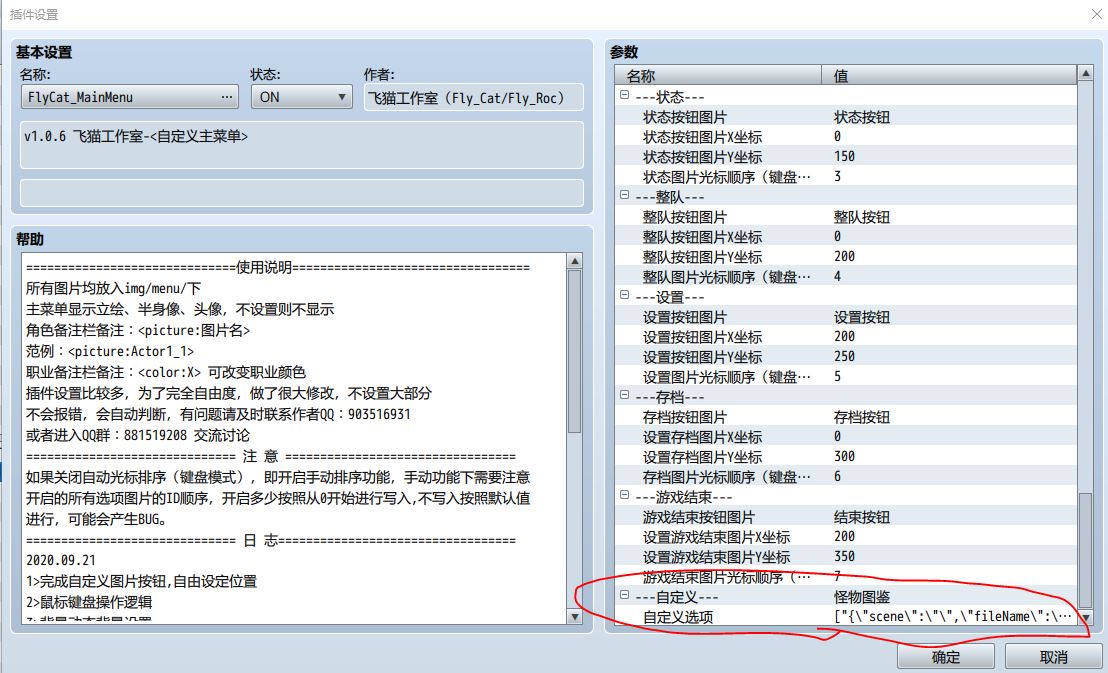1108x673 pixels.
Task: Click help line containing QQ群：881519208
Action: click(138, 435)
